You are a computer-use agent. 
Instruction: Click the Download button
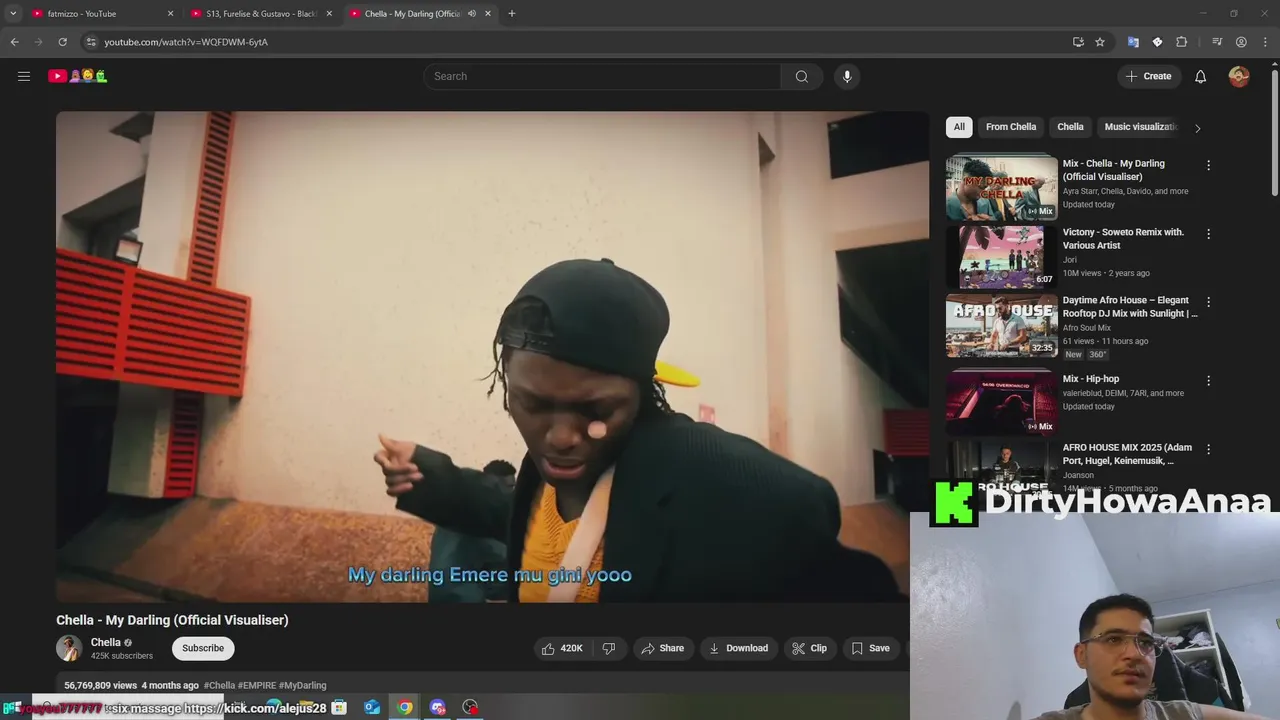738,648
